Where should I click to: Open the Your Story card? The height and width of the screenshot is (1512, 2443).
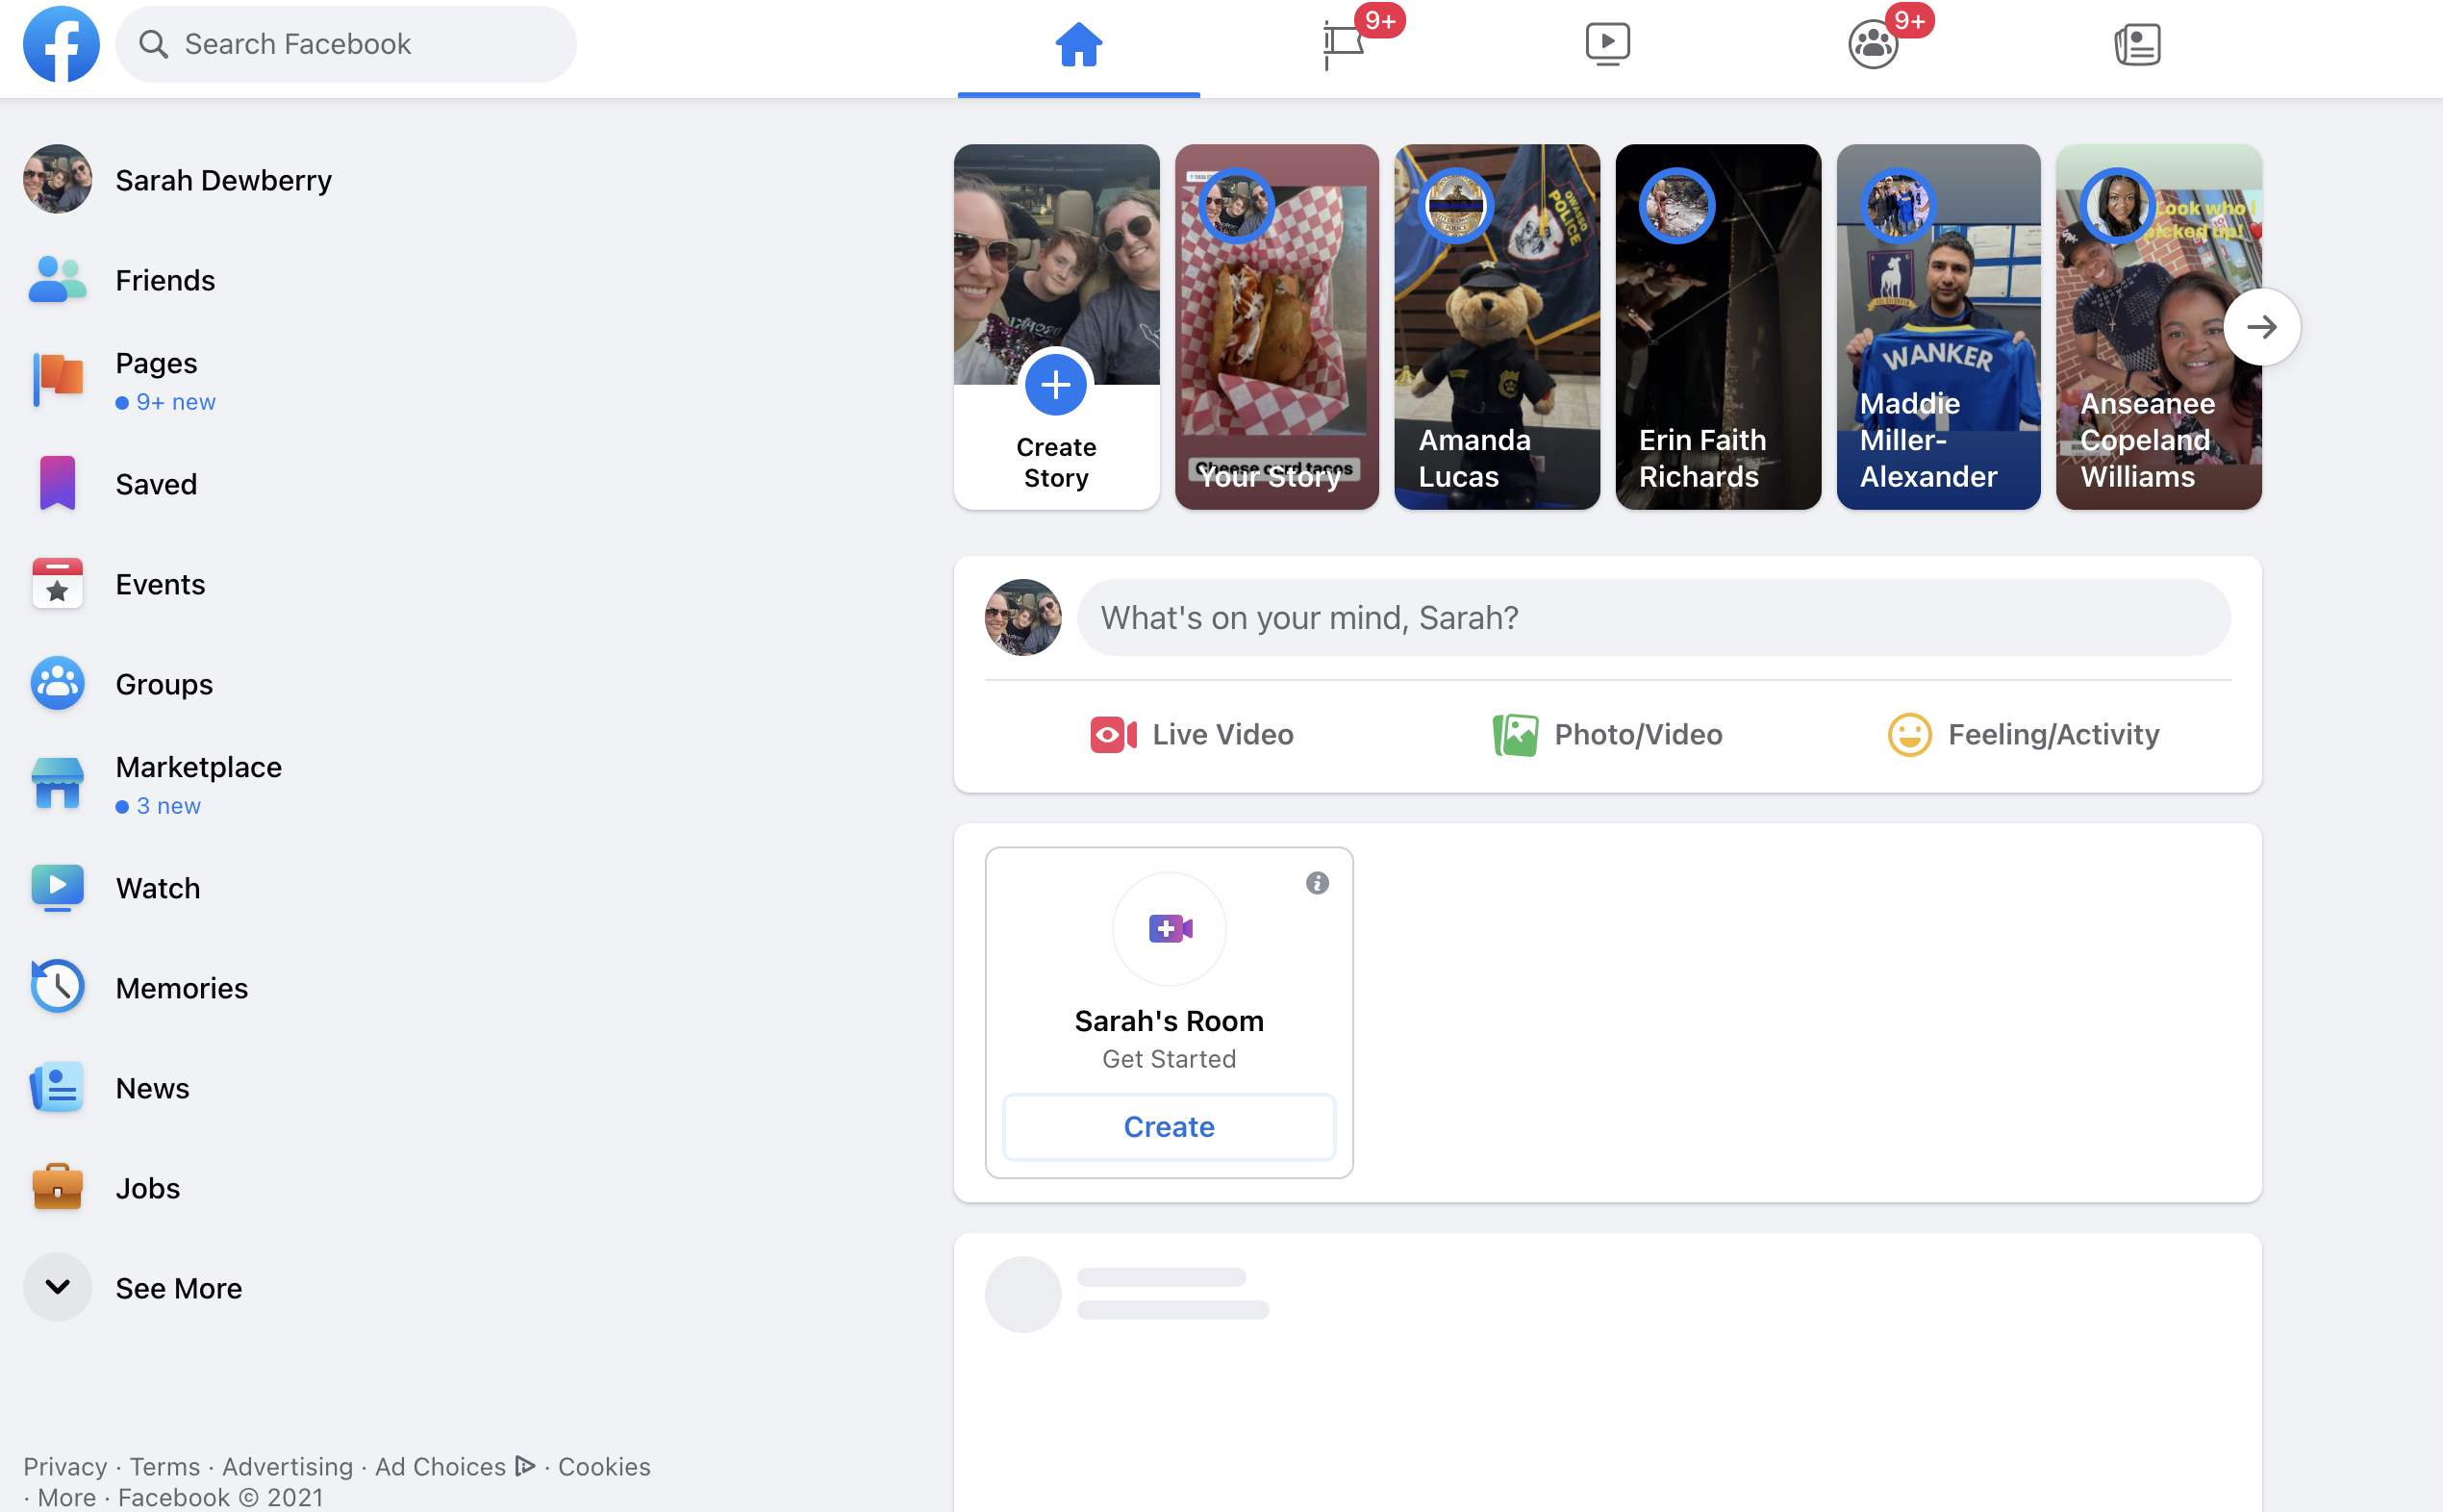1276,327
